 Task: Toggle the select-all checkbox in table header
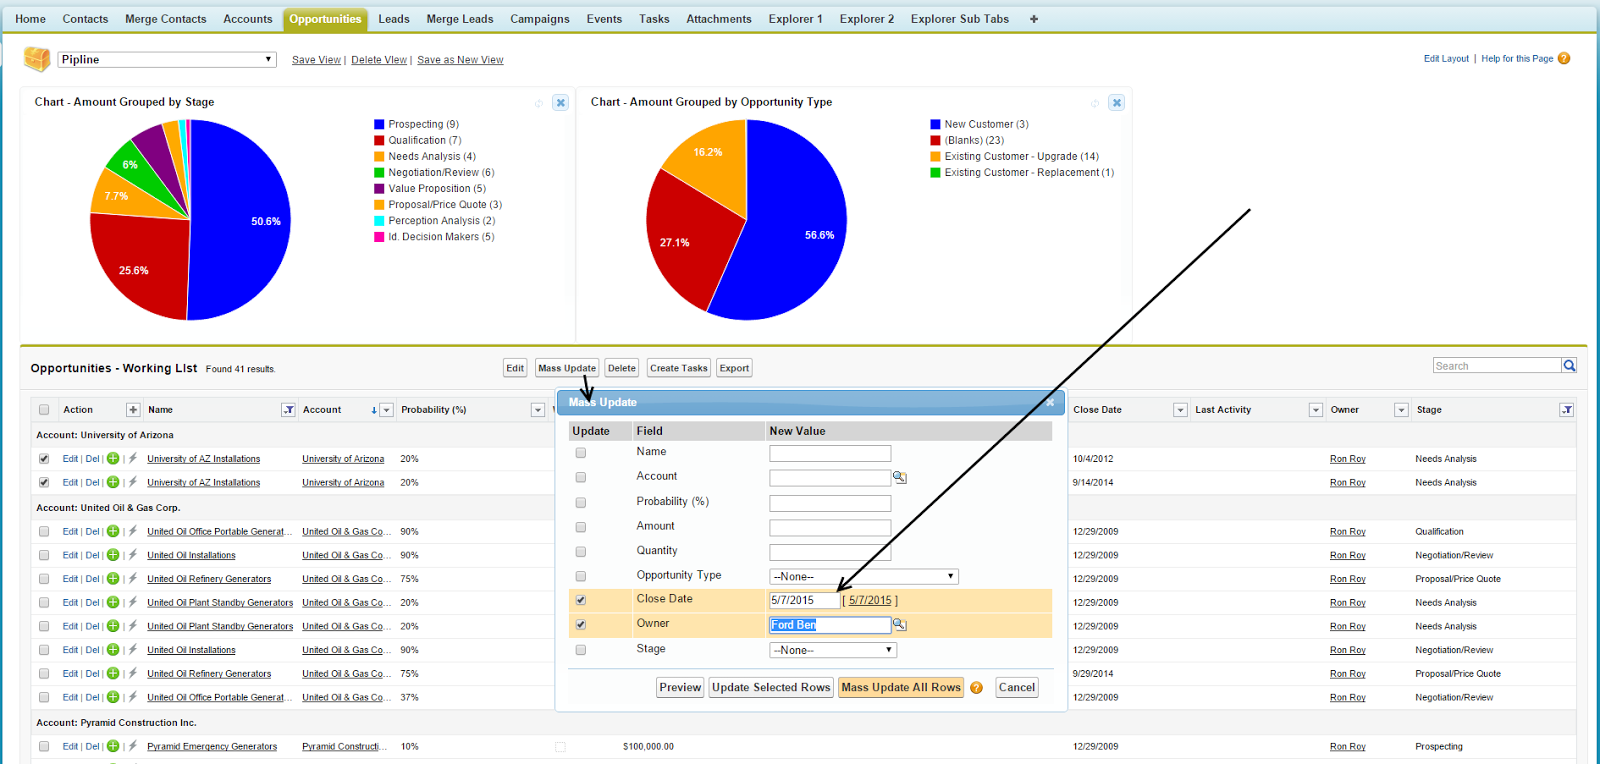[x=44, y=410]
